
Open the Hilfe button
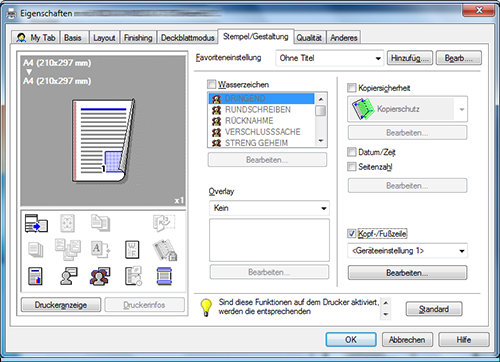click(x=464, y=340)
